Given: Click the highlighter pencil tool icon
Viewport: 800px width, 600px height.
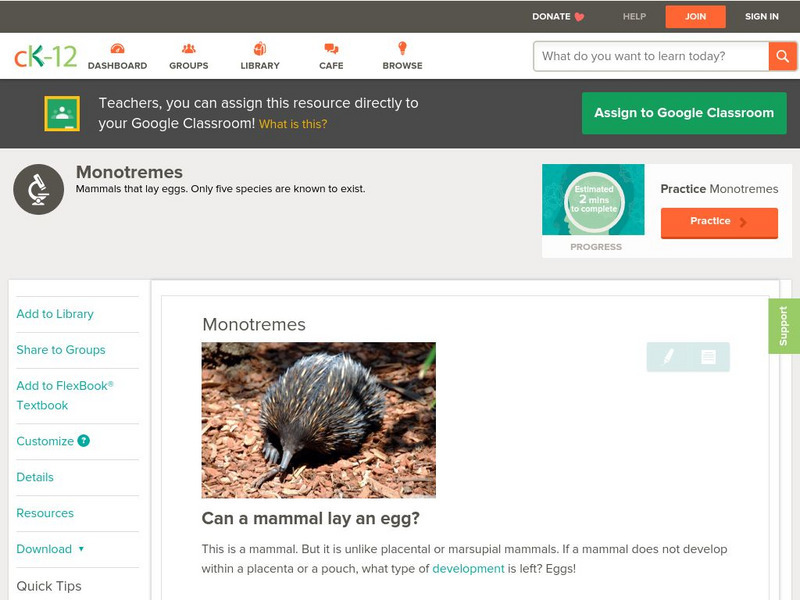Looking at the screenshot, I should coord(668,357).
